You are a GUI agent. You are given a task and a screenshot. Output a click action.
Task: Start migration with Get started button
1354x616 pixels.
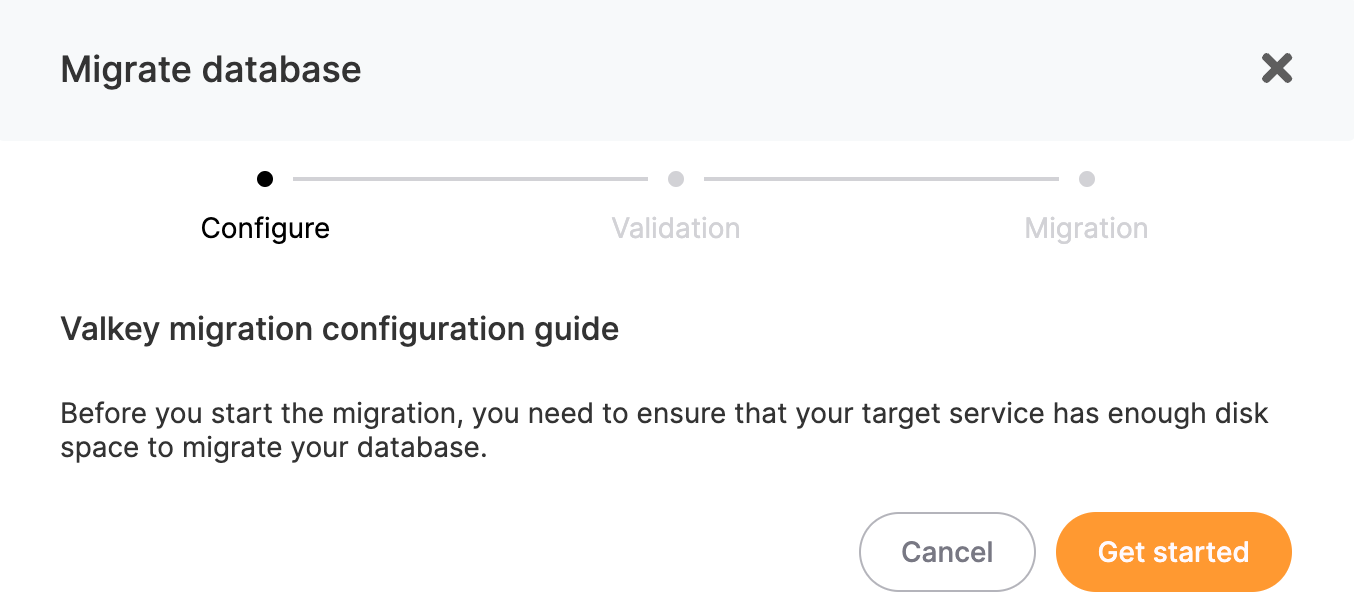pos(1173,552)
